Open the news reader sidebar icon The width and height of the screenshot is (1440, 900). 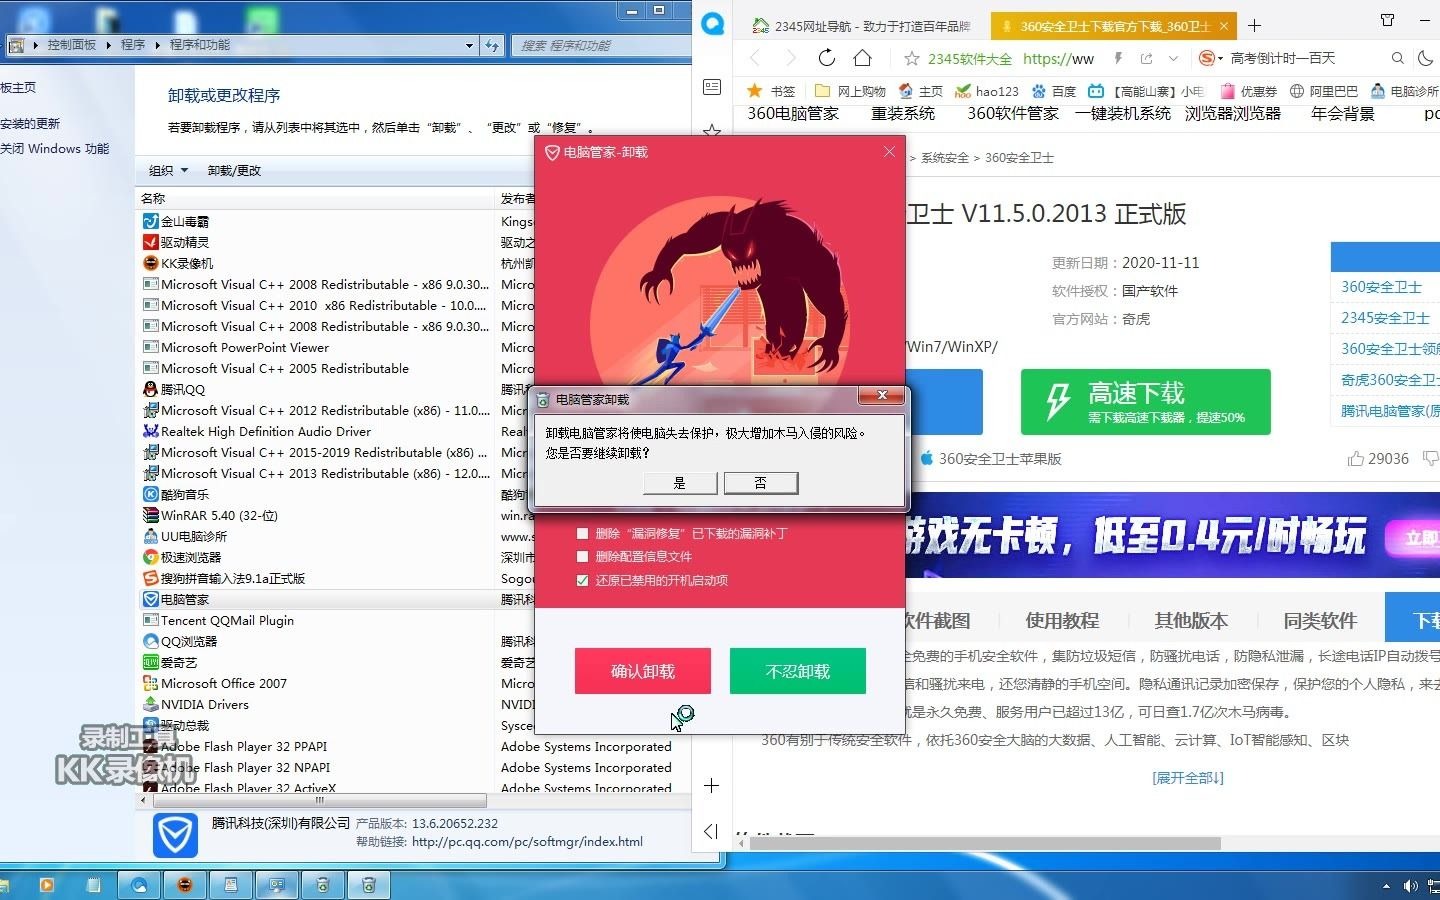coord(712,87)
